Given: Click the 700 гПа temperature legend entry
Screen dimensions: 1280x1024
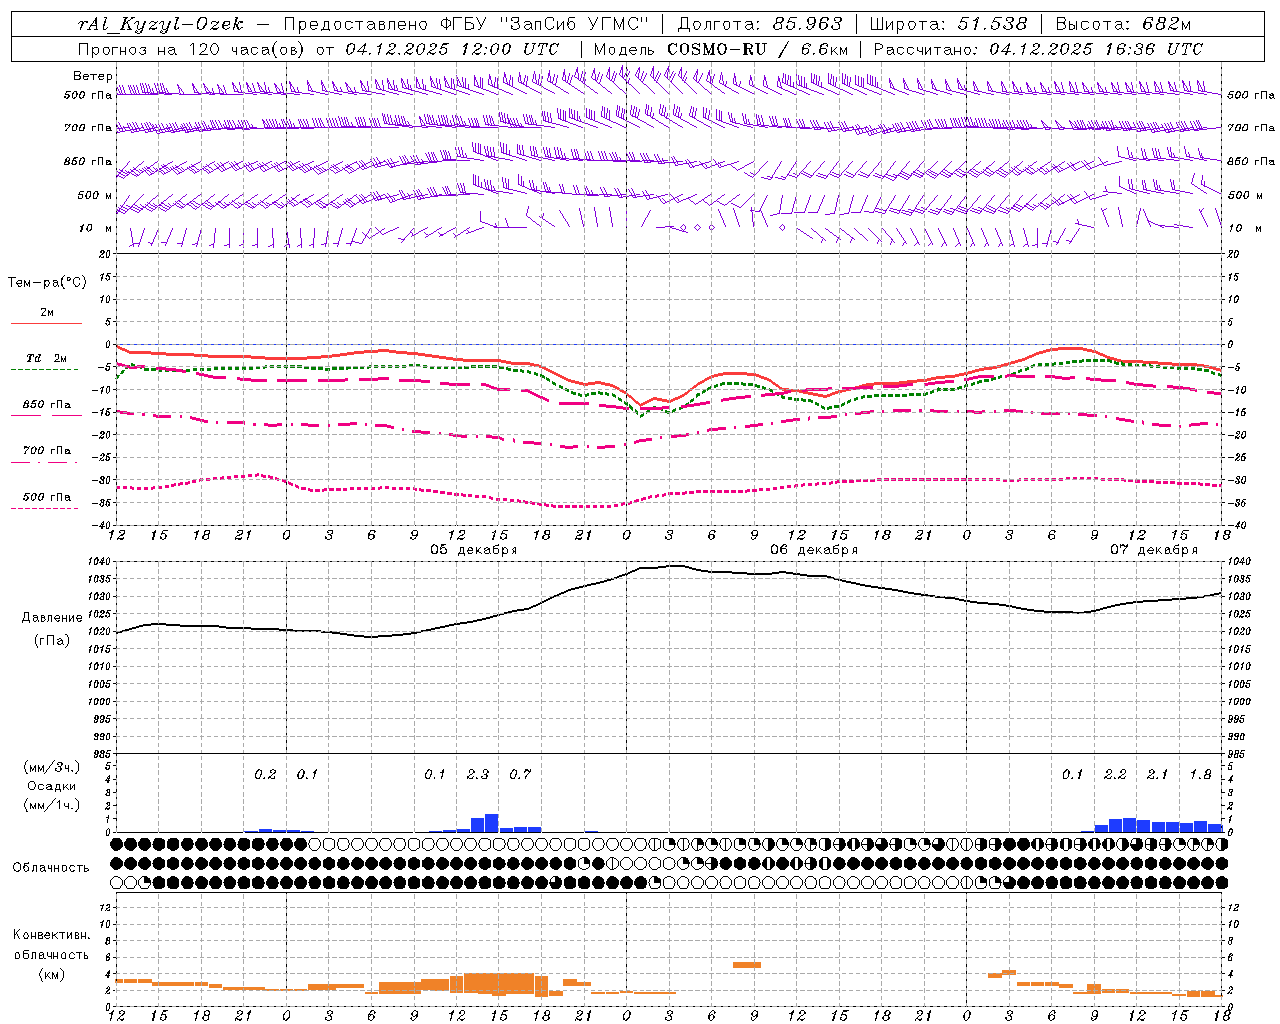Looking at the screenshot, I should point(47,451).
